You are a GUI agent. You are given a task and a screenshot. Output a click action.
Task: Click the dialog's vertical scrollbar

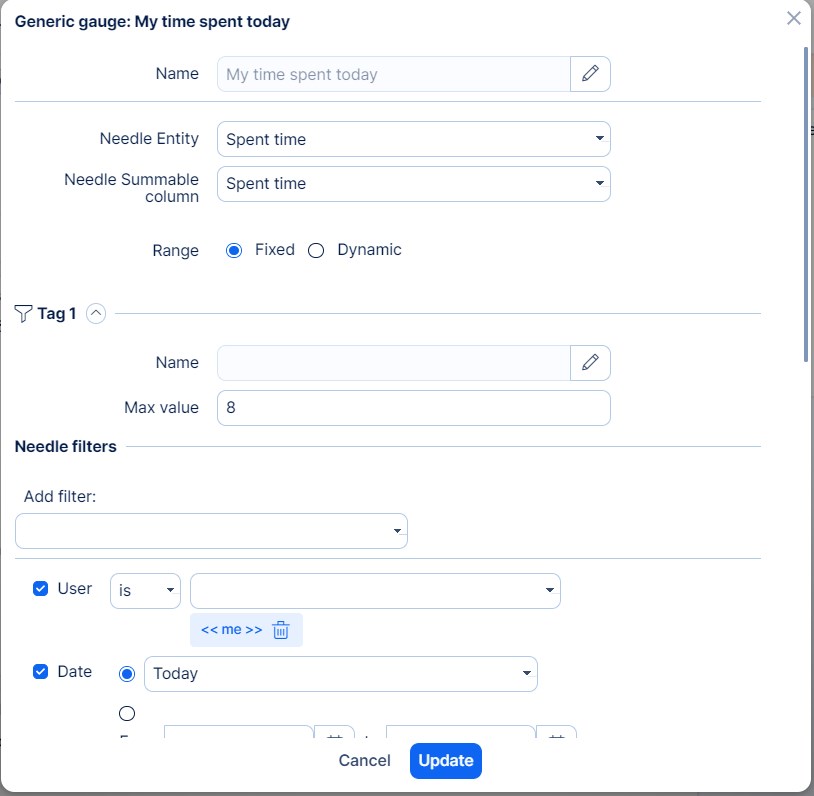806,200
